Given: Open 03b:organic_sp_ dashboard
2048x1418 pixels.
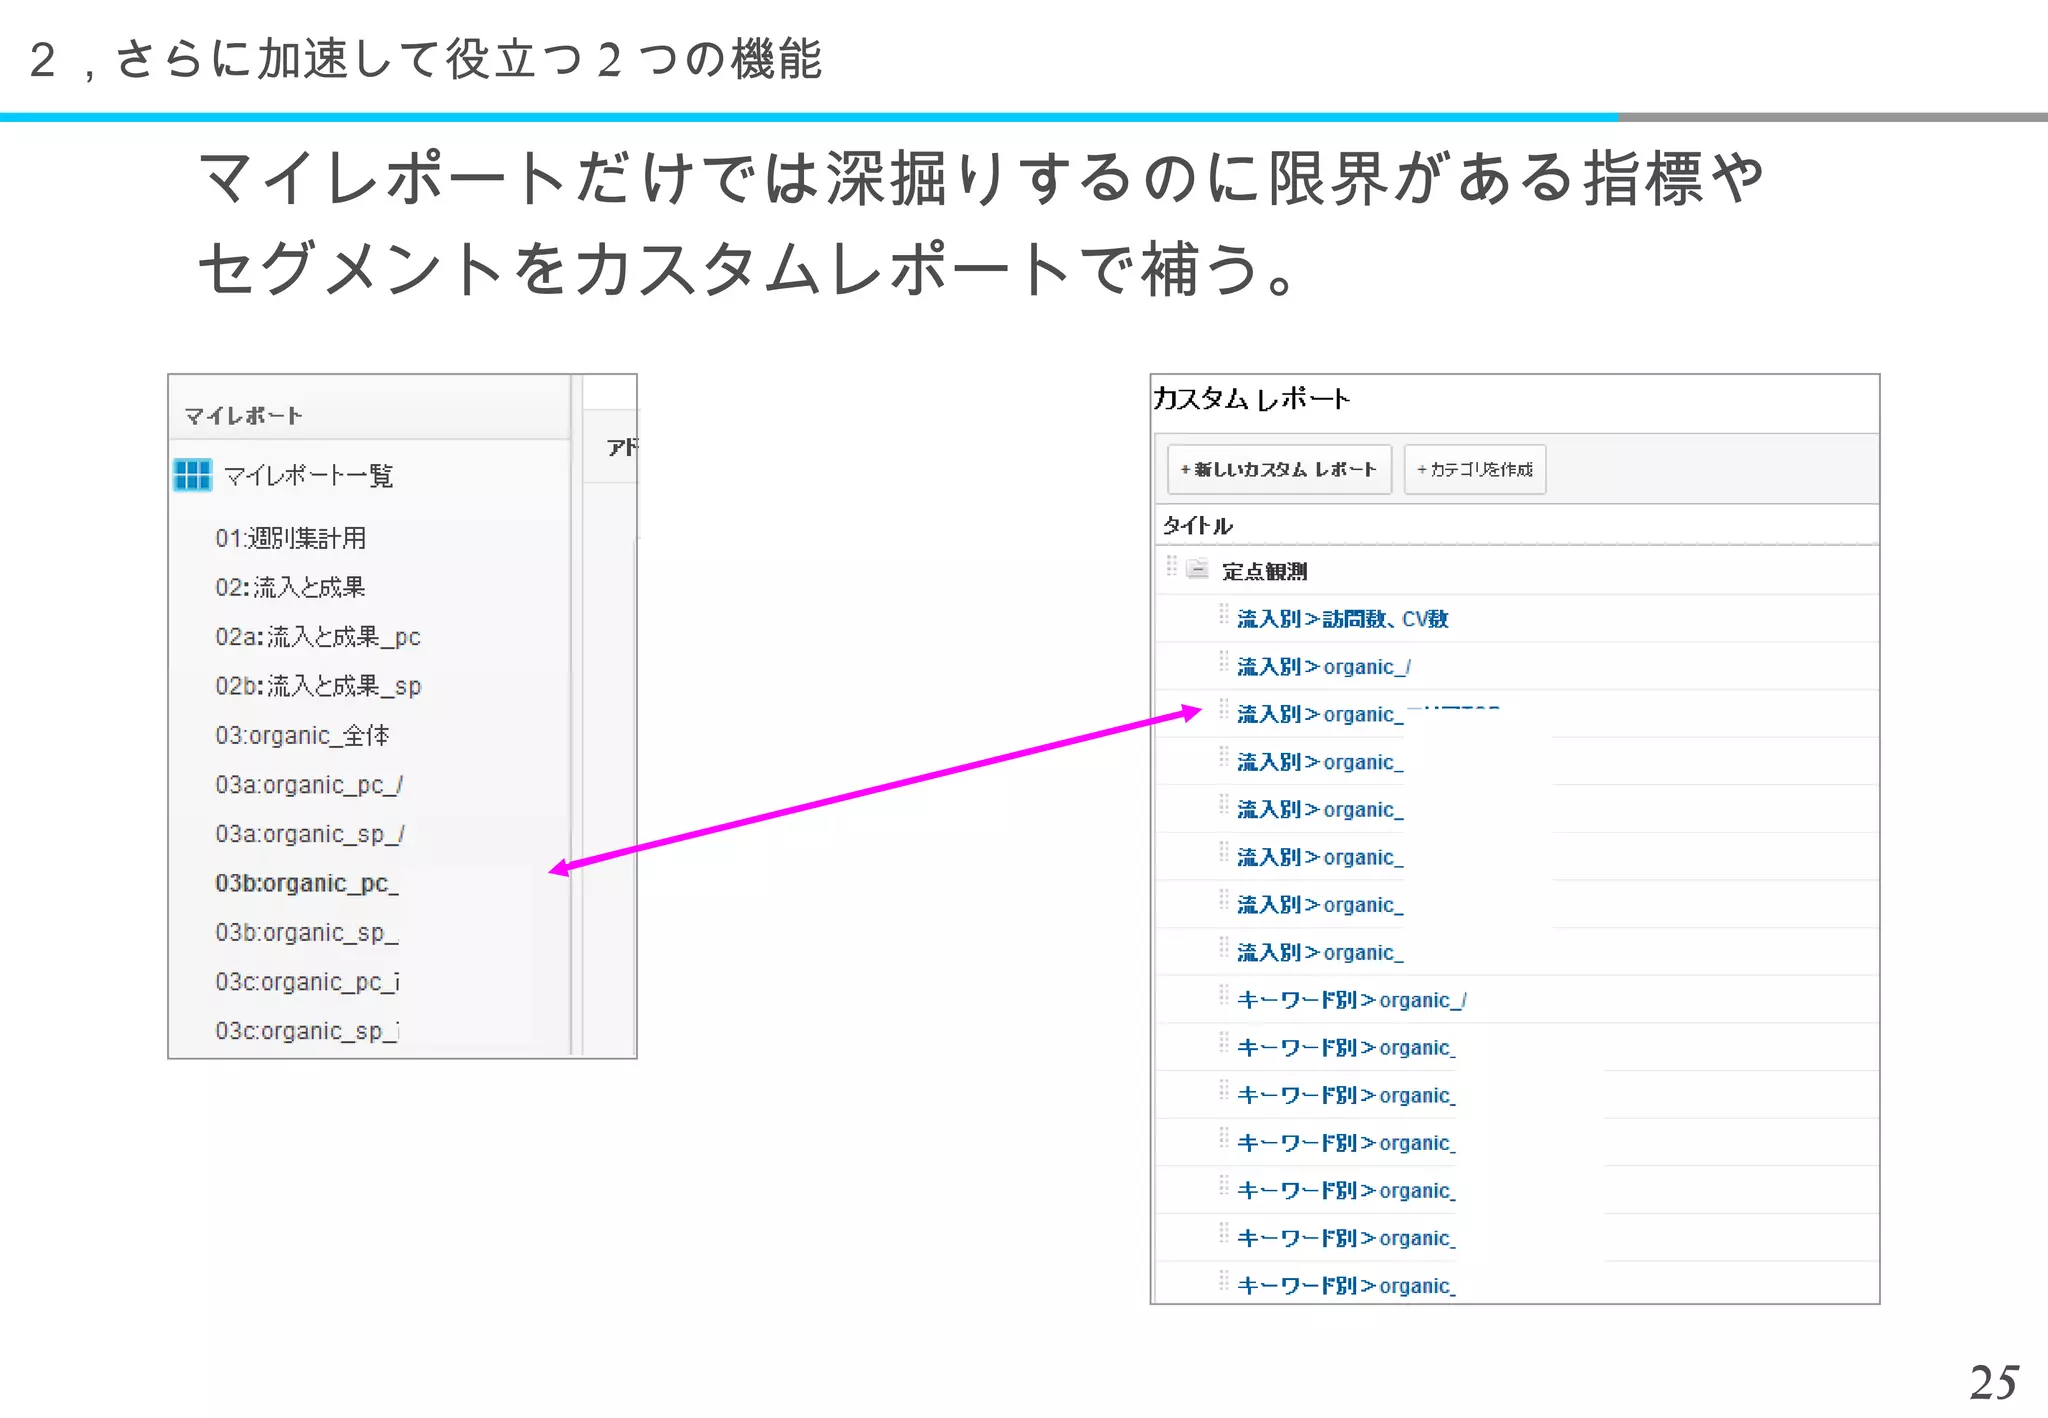Looking at the screenshot, I should pyautogui.click(x=307, y=932).
